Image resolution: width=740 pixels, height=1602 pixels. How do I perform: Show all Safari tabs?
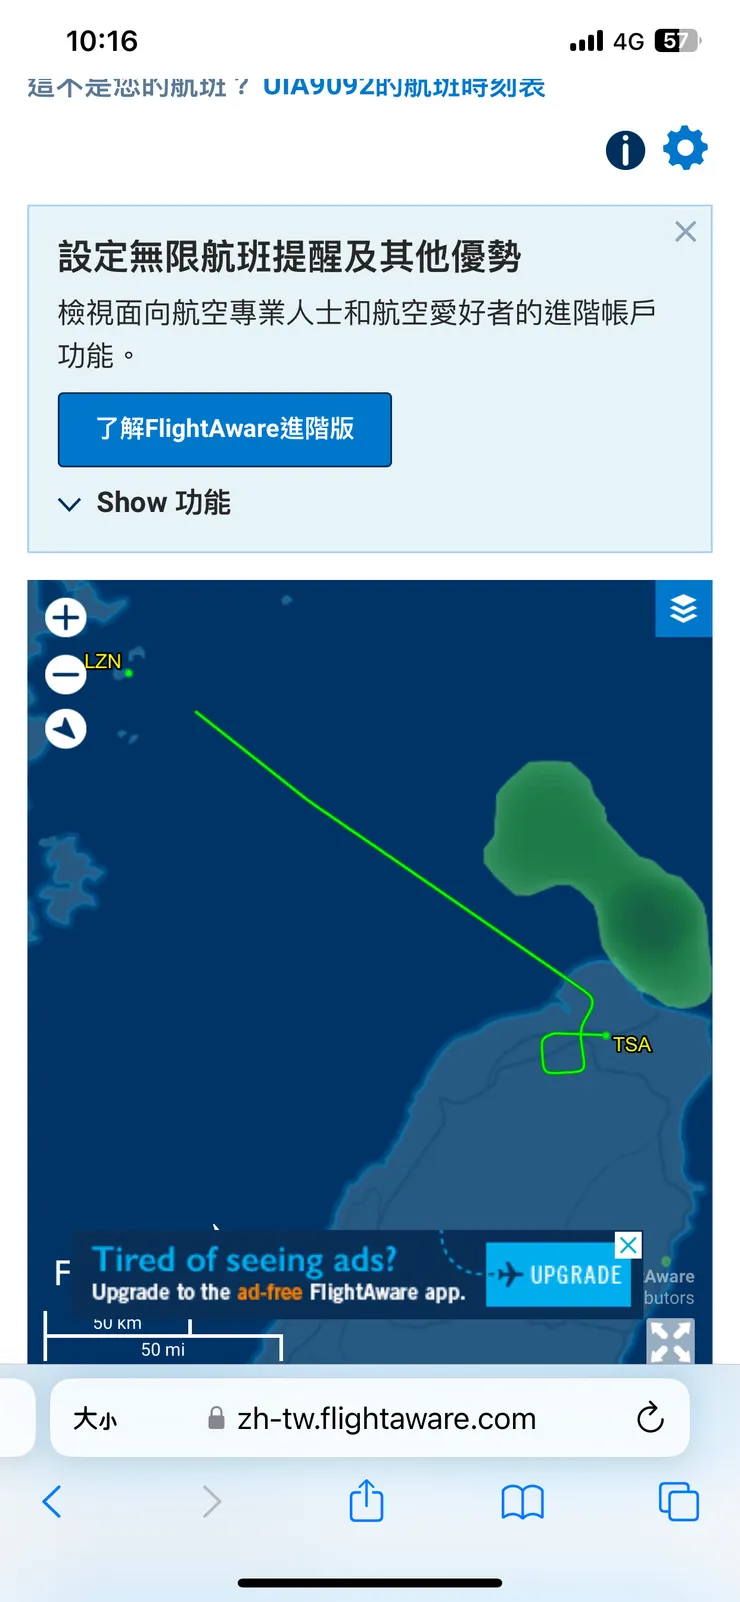(x=678, y=1501)
